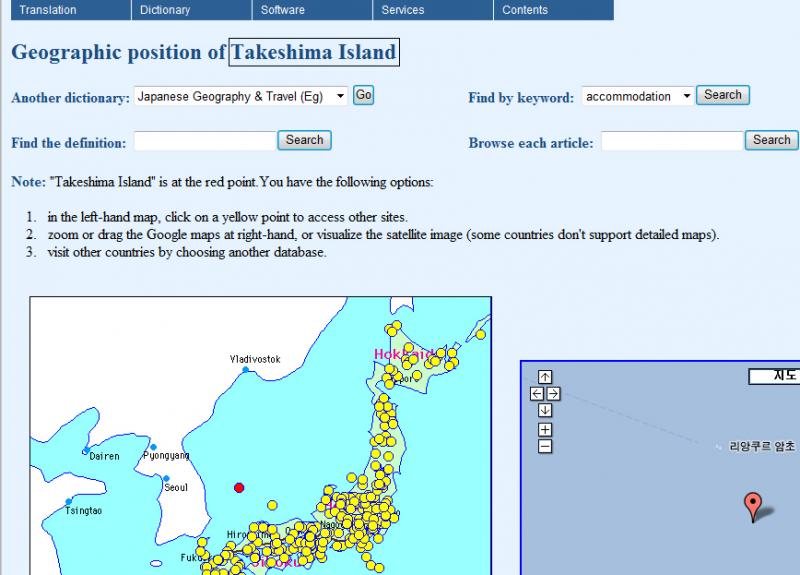Open the Another dictionary dropdown
The height and width of the screenshot is (575, 800).
(x=240, y=96)
